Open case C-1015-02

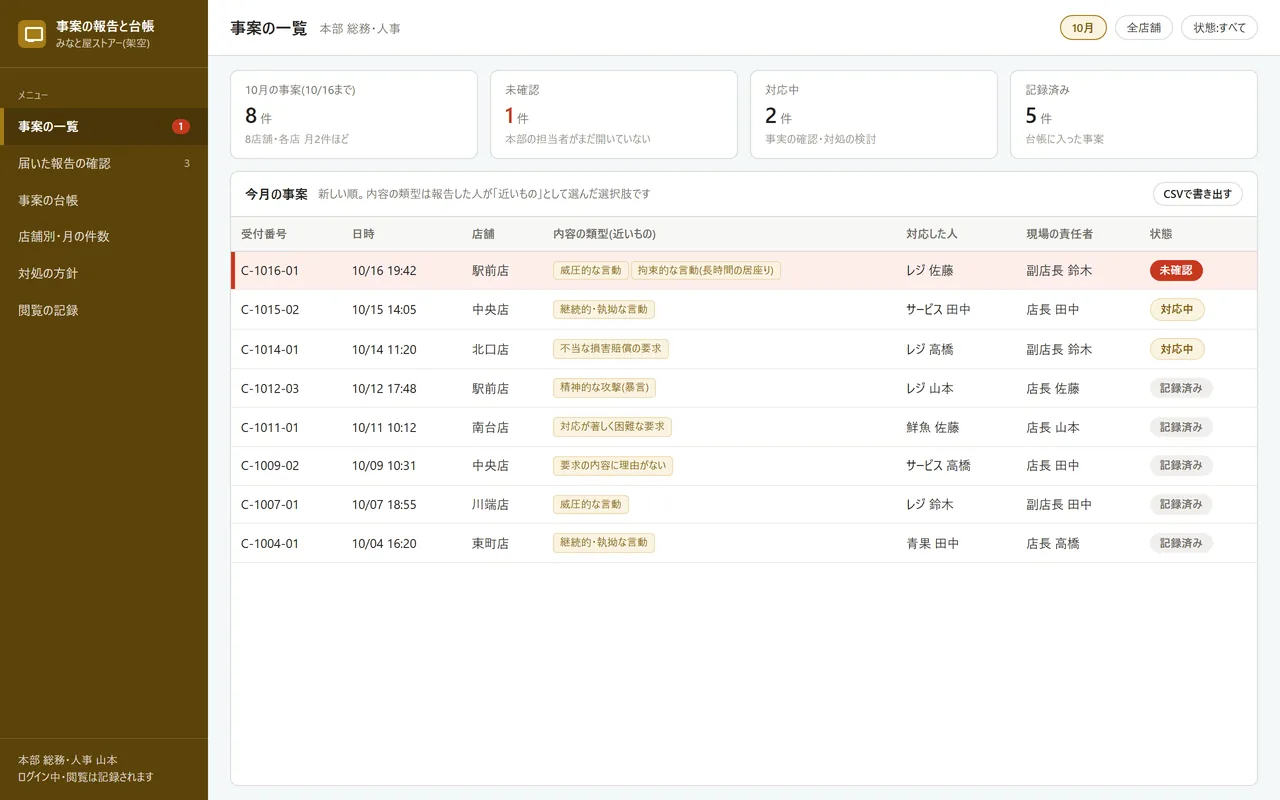click(744, 310)
